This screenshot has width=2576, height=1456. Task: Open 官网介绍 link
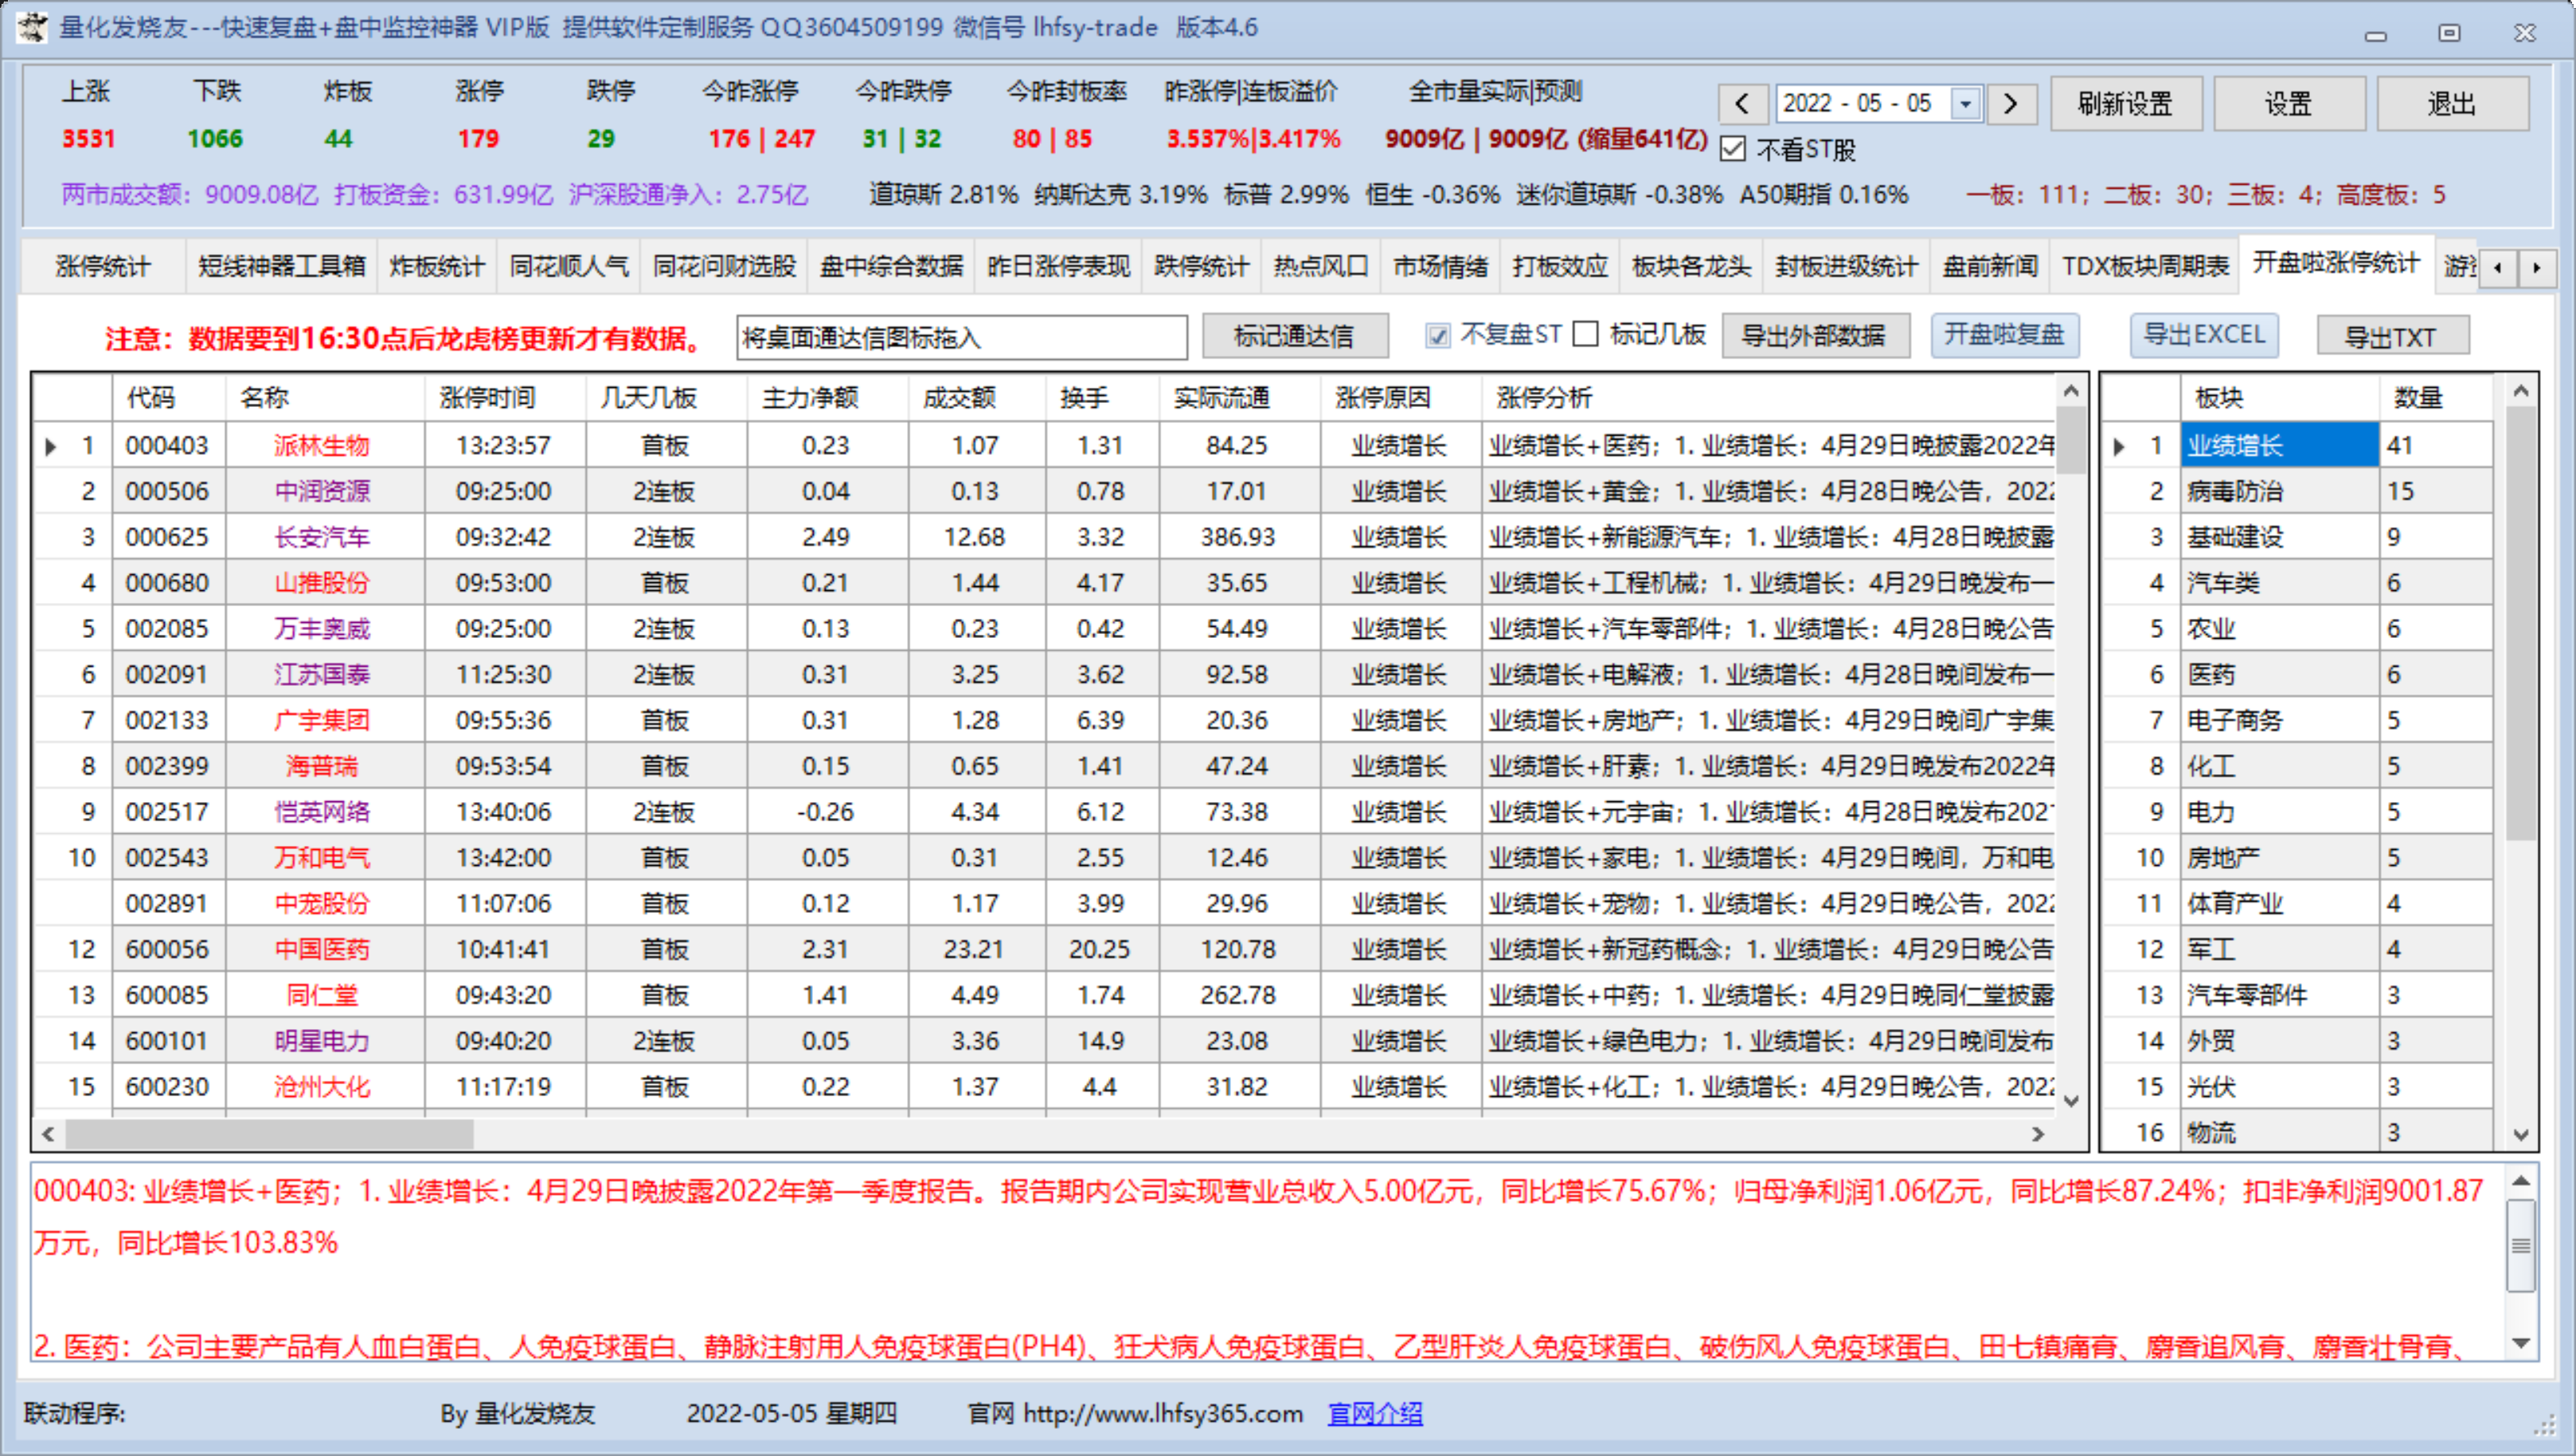pos(1375,1414)
